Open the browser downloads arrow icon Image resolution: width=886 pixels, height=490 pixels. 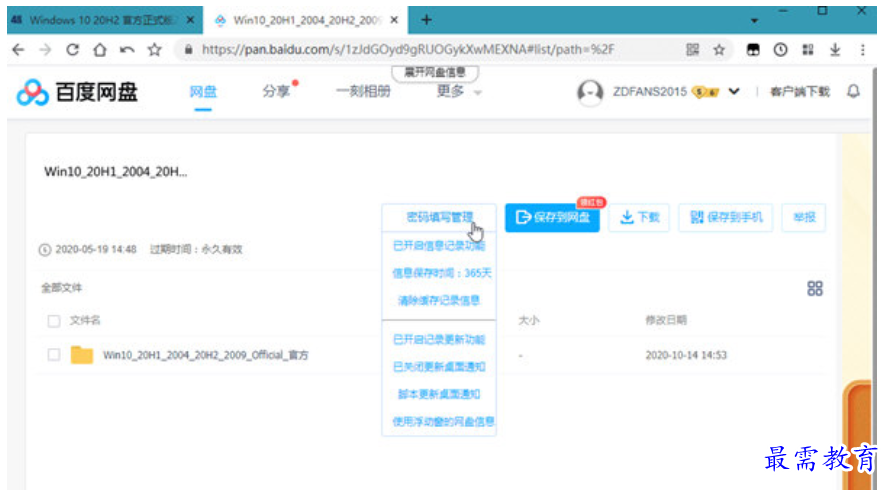[835, 50]
